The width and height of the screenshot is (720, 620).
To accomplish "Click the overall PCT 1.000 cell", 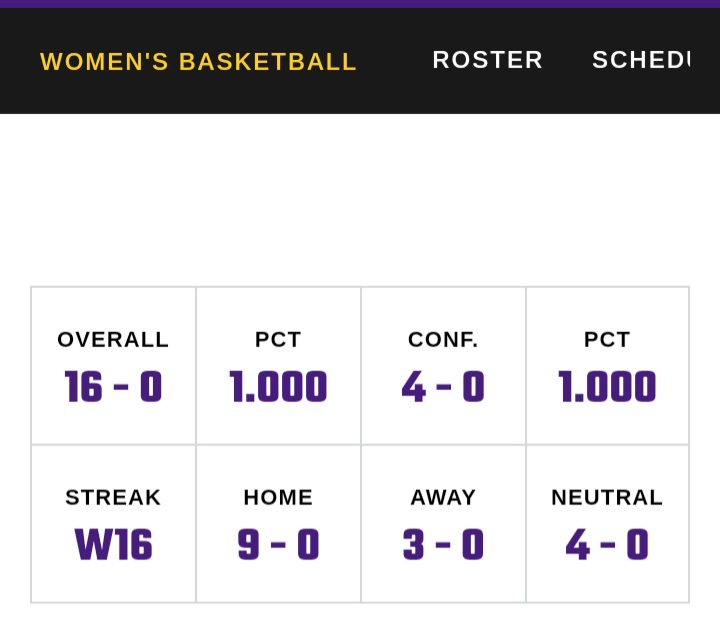I will click(x=278, y=366).
